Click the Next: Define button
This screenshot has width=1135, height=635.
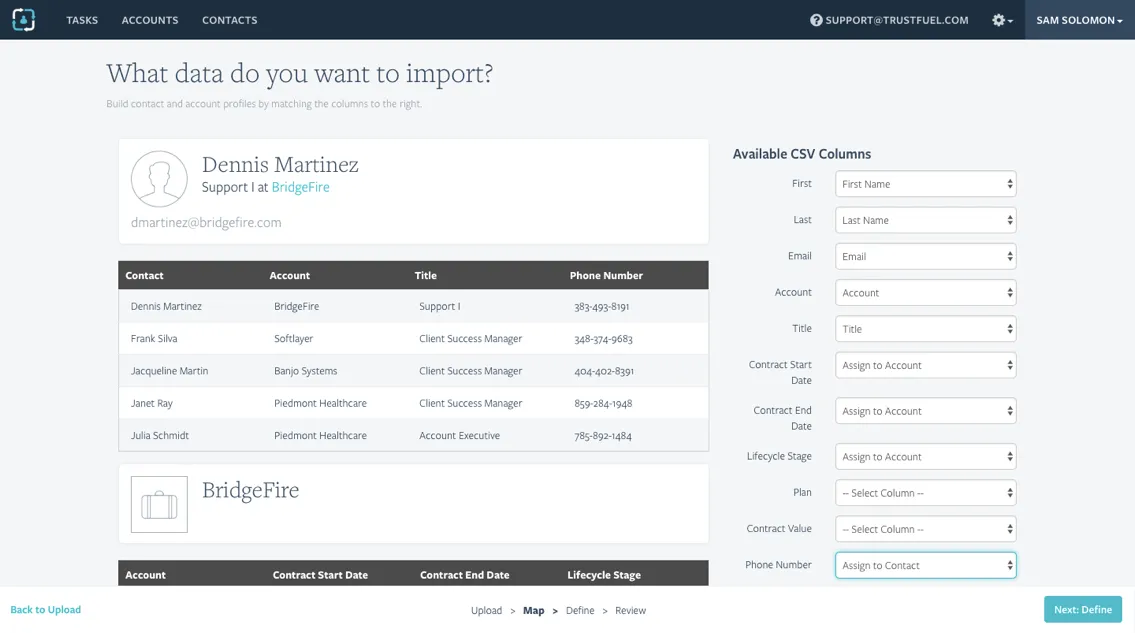(x=1082, y=609)
